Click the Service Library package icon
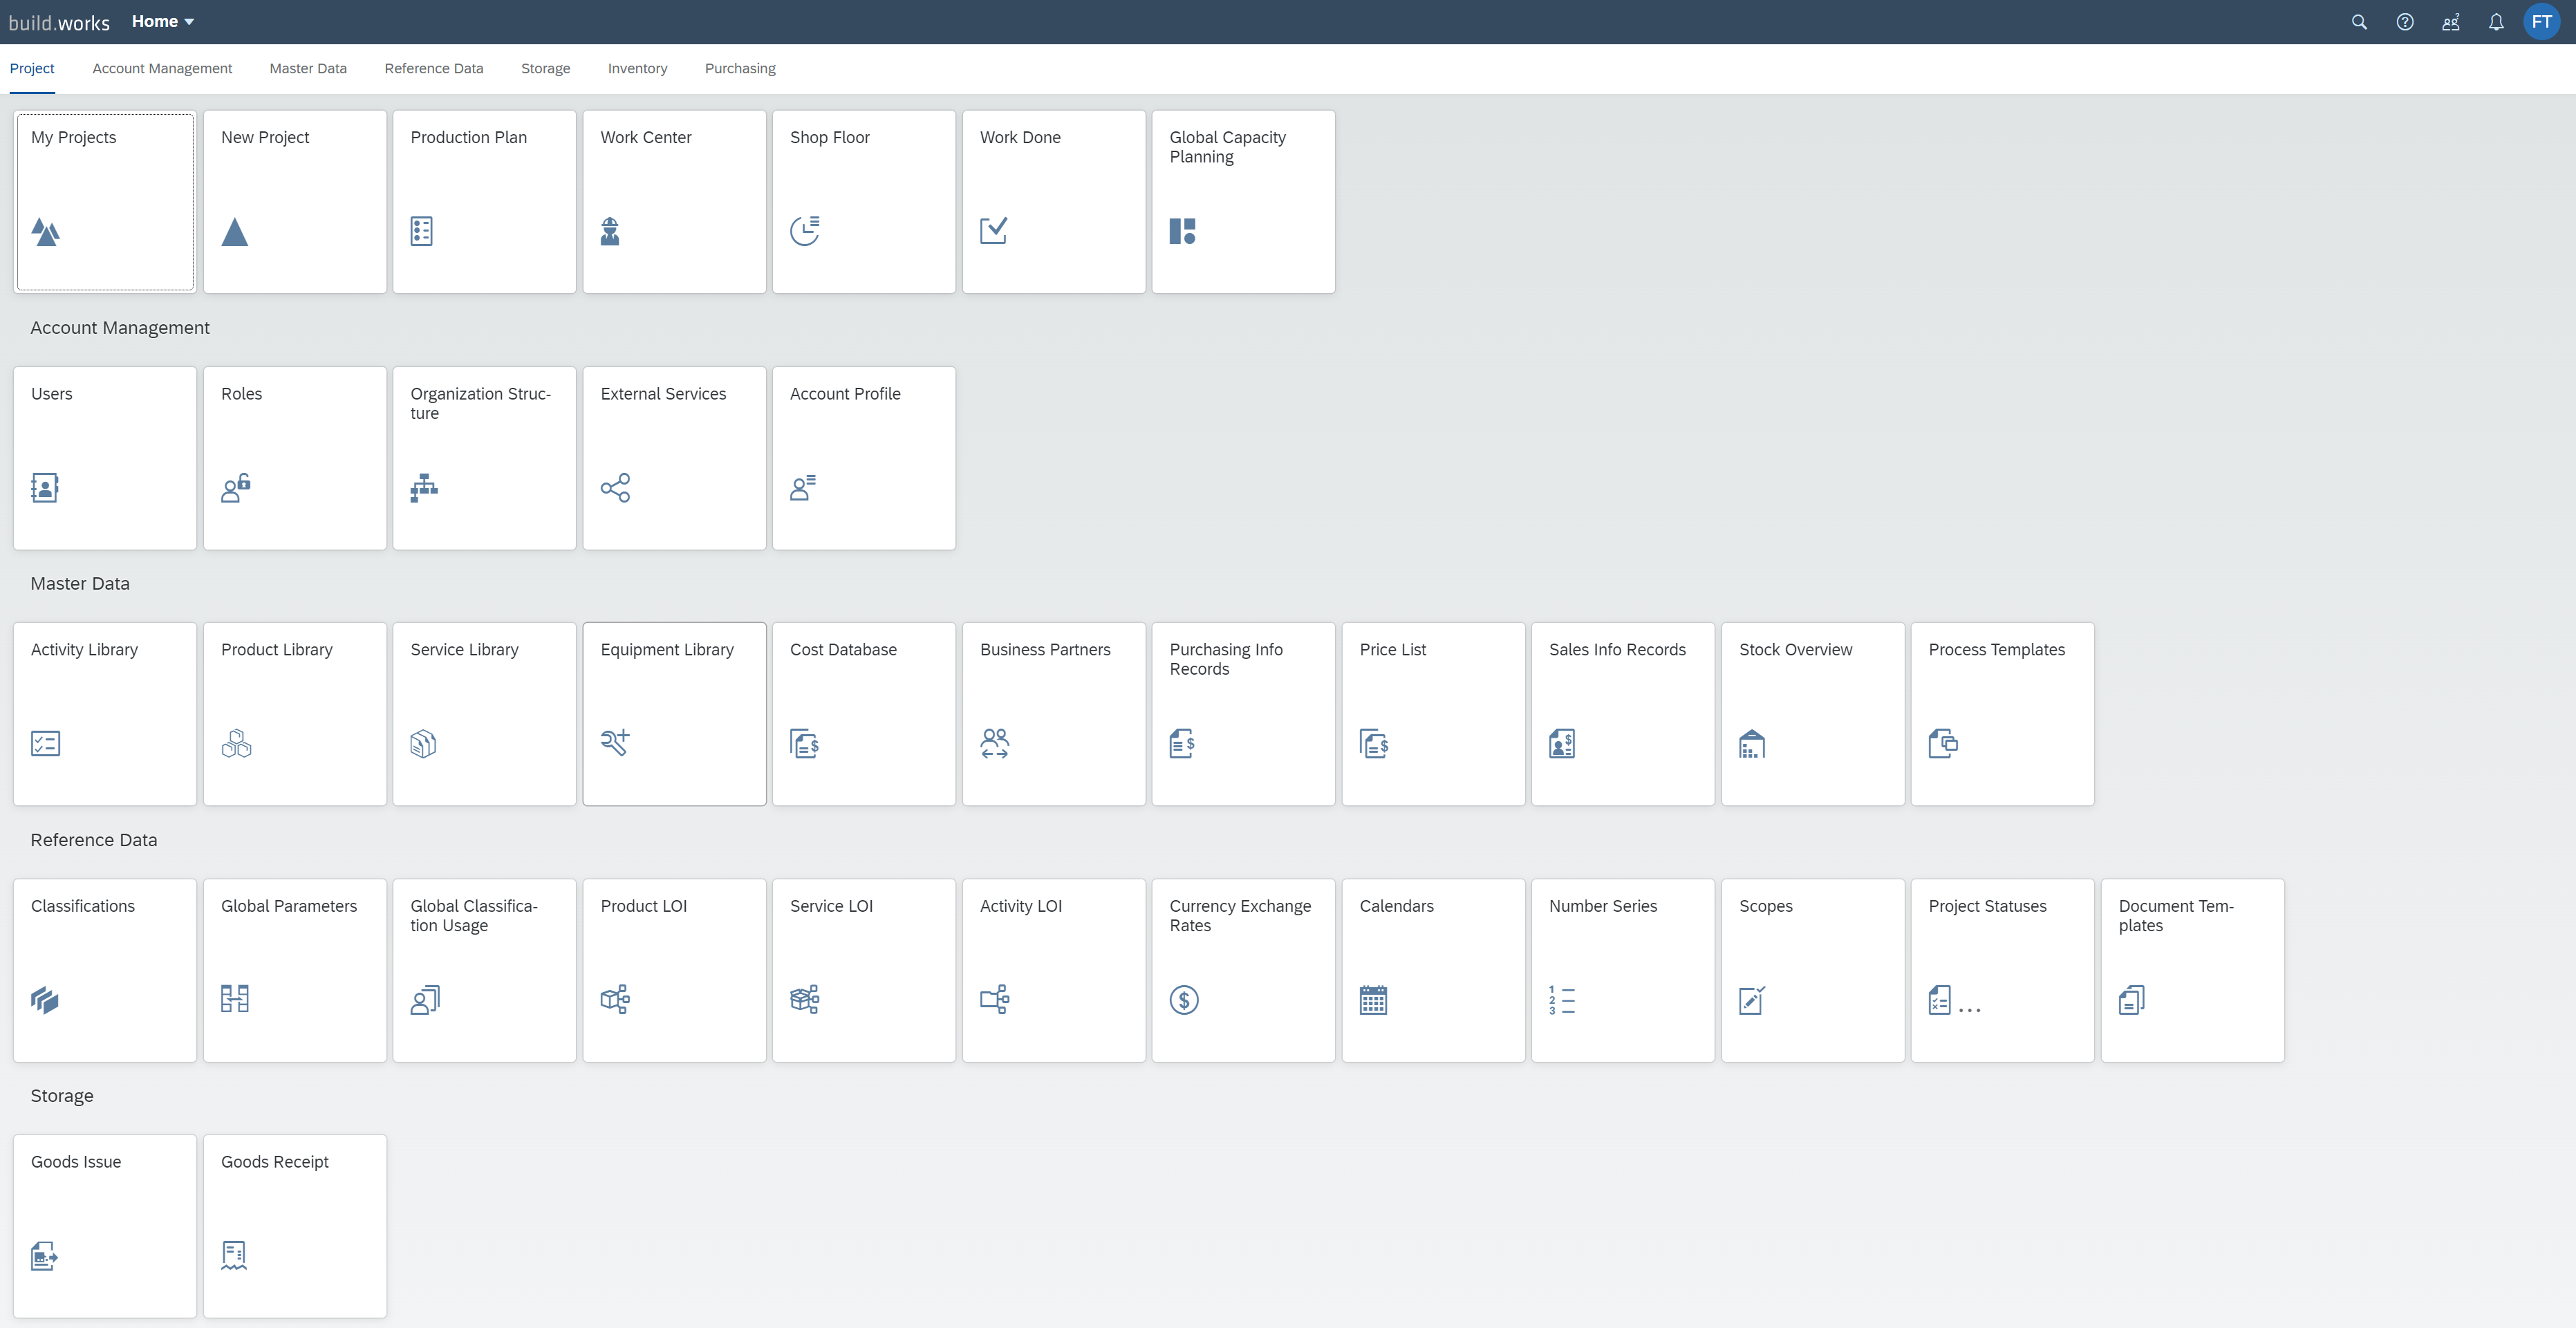Image resolution: width=2576 pixels, height=1328 pixels. 423,744
